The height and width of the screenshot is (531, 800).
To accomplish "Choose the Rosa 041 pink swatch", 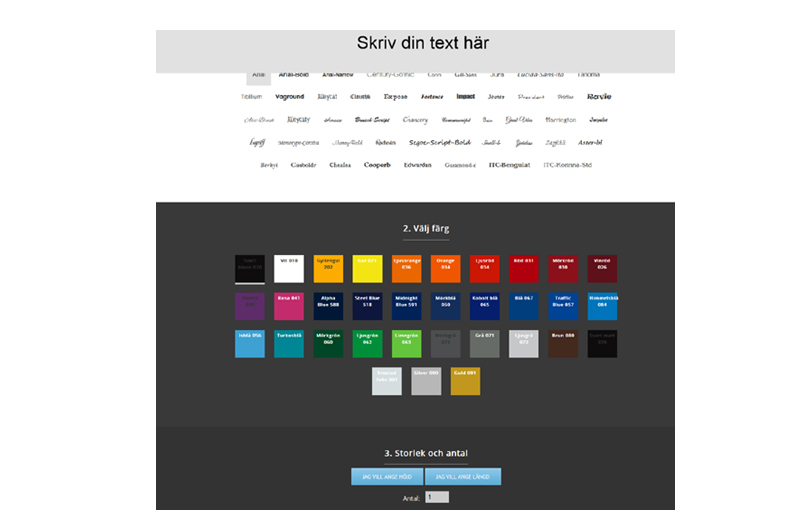I will click(x=289, y=306).
